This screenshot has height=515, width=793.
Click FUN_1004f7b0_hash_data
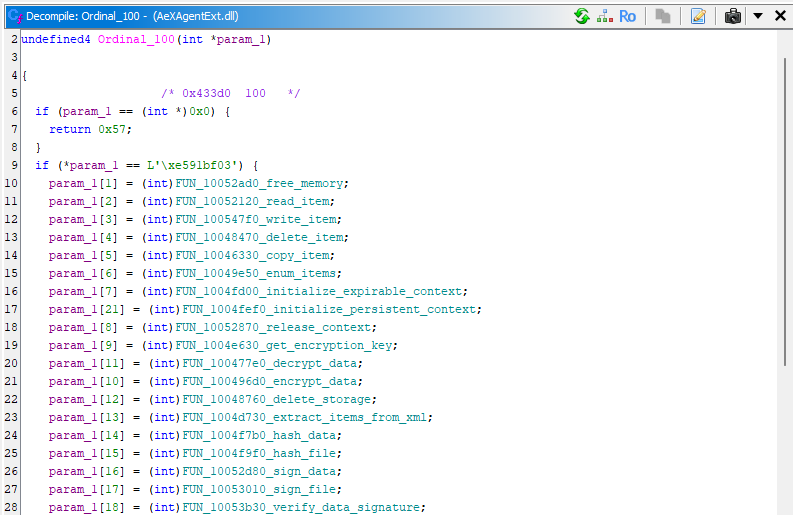point(260,436)
